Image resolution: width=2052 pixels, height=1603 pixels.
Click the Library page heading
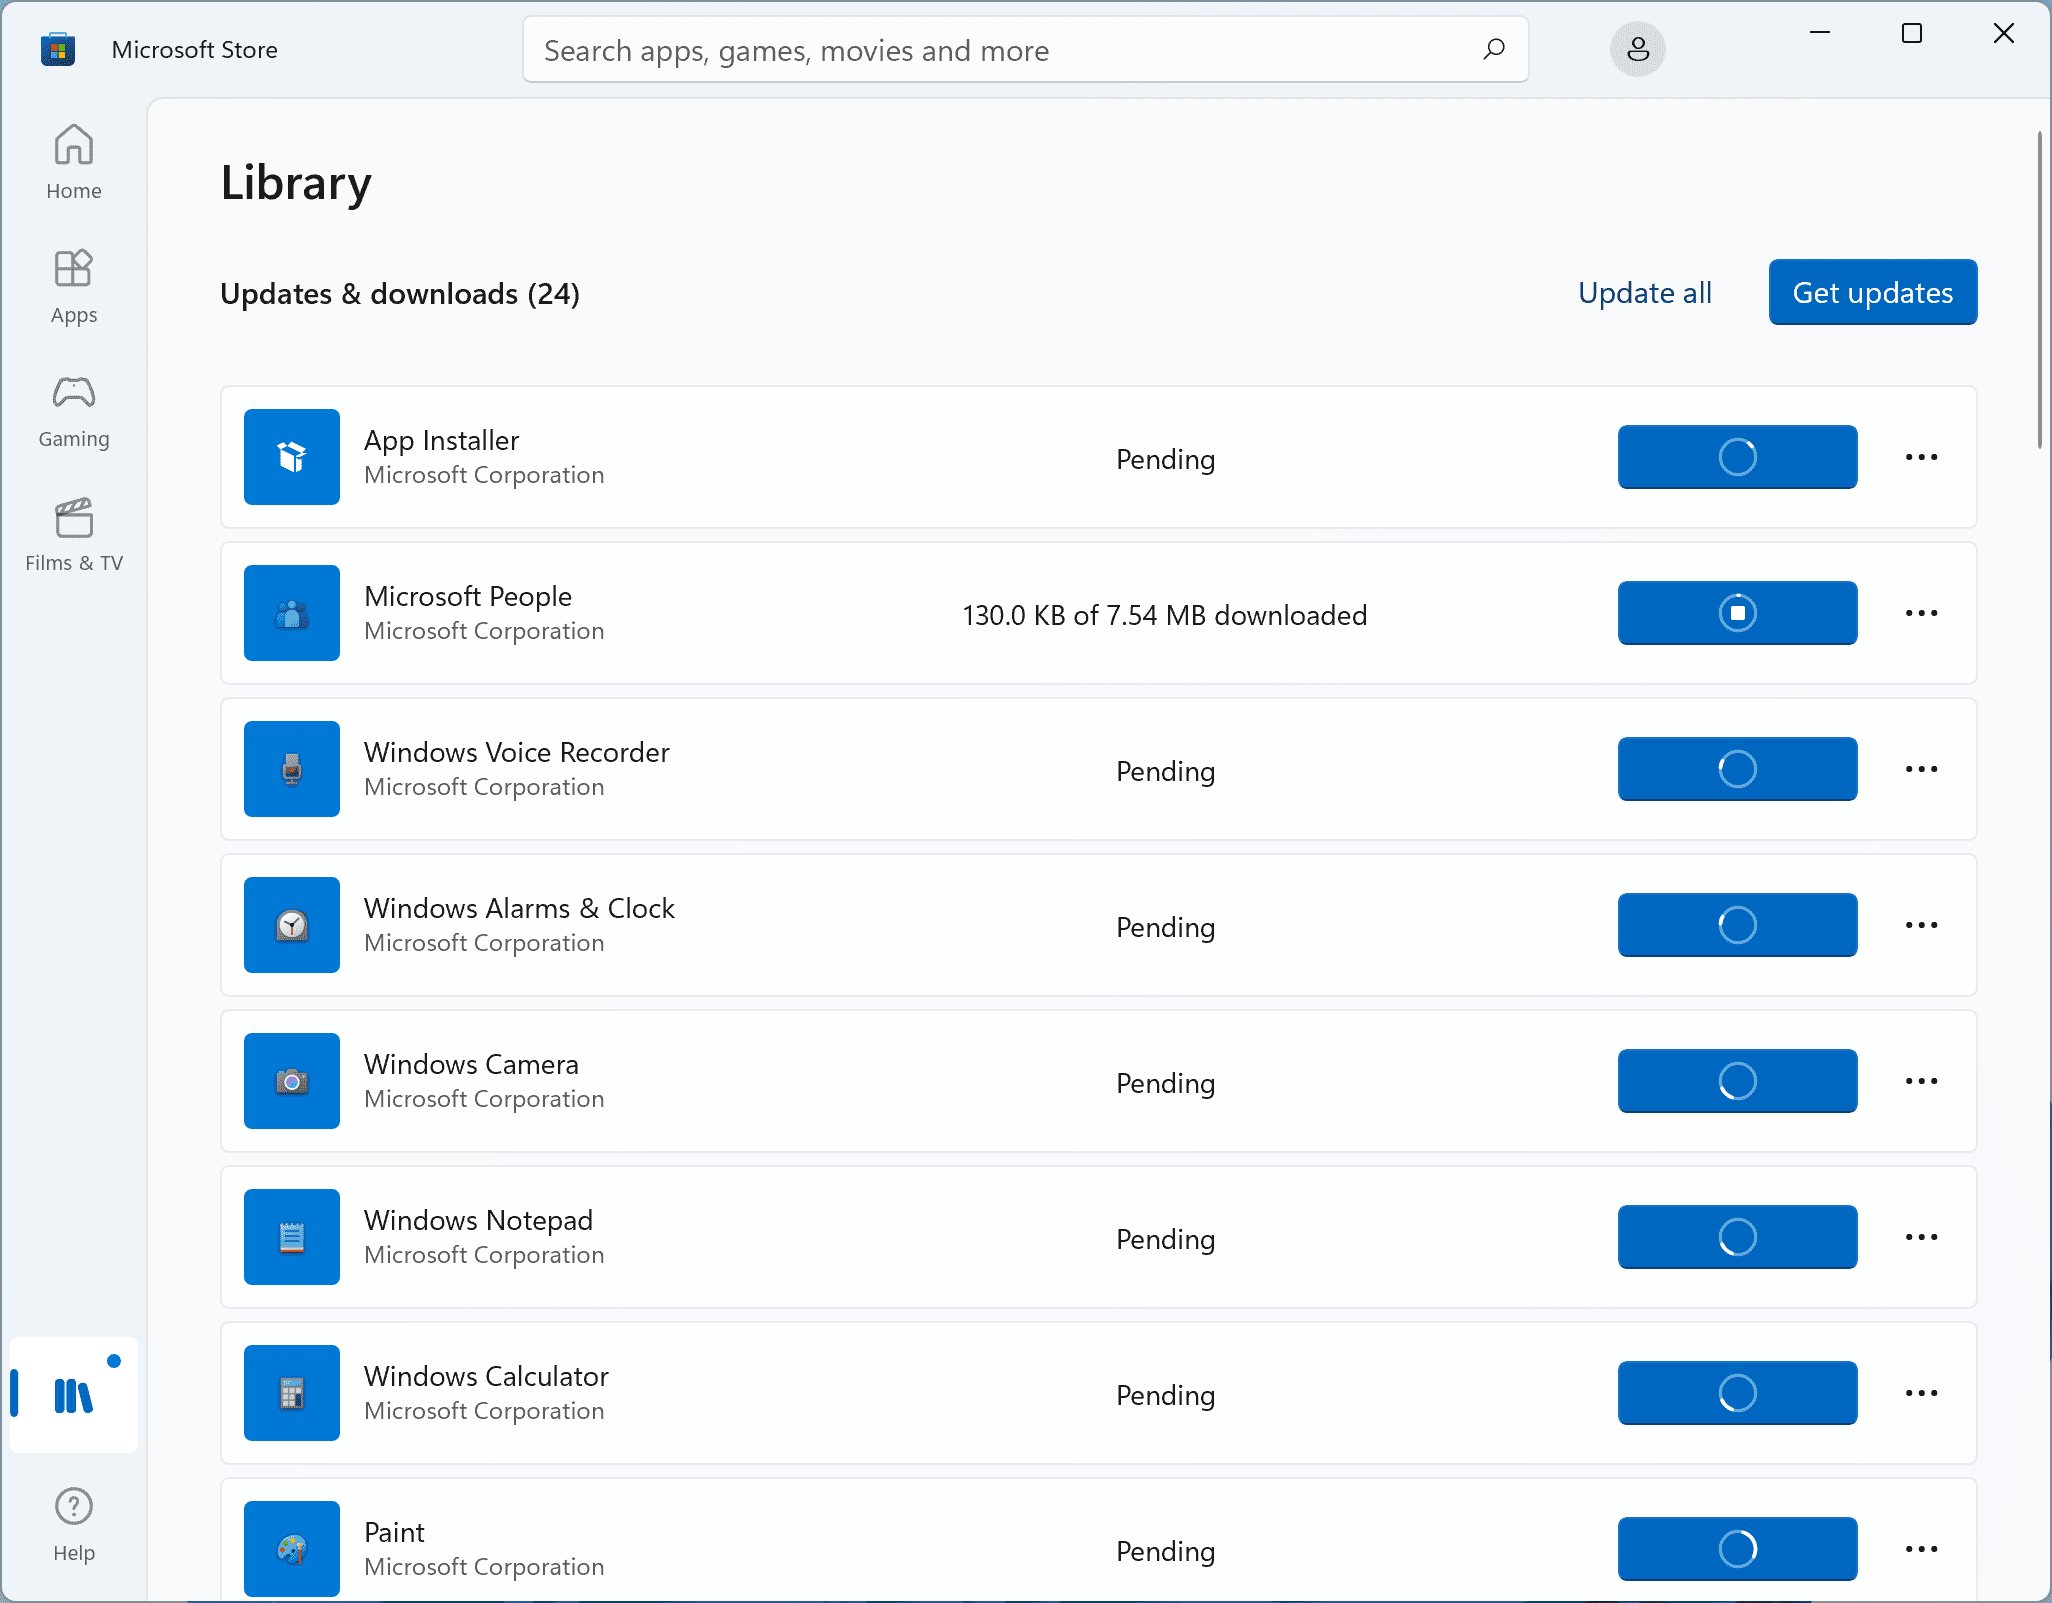pos(296,183)
